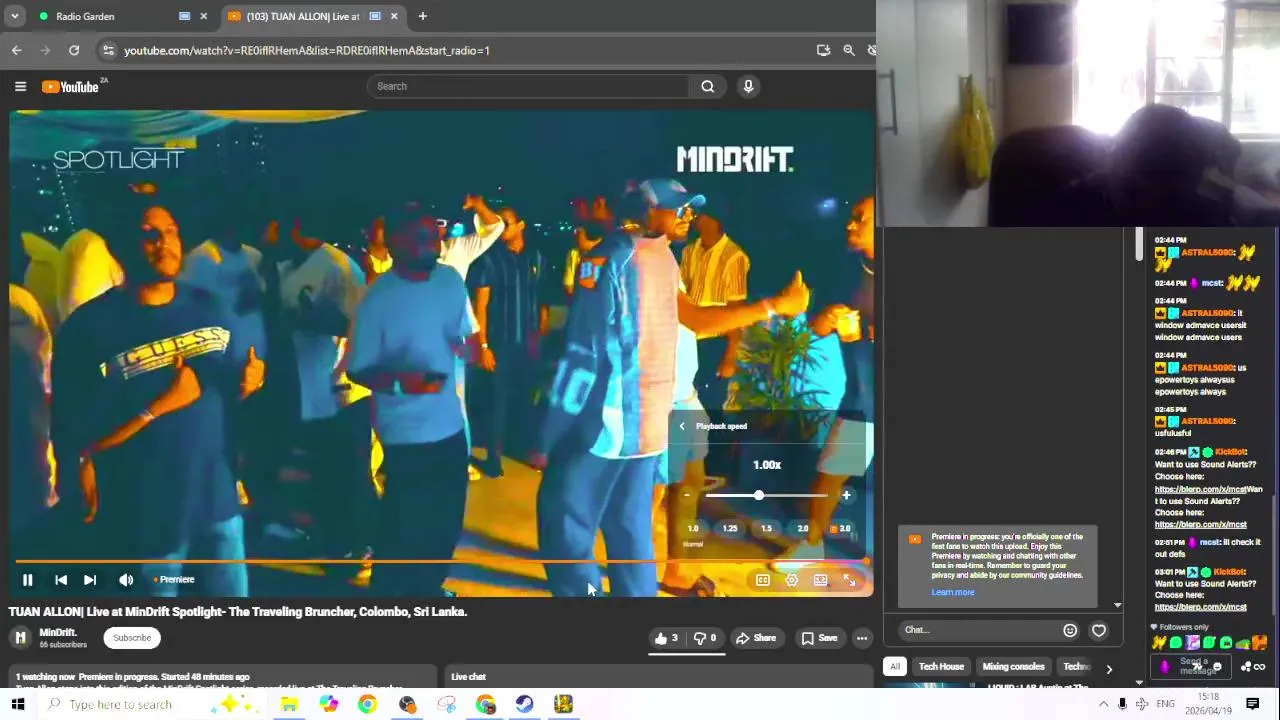Click the search magnifier button
The image size is (1280, 720).
click(707, 86)
